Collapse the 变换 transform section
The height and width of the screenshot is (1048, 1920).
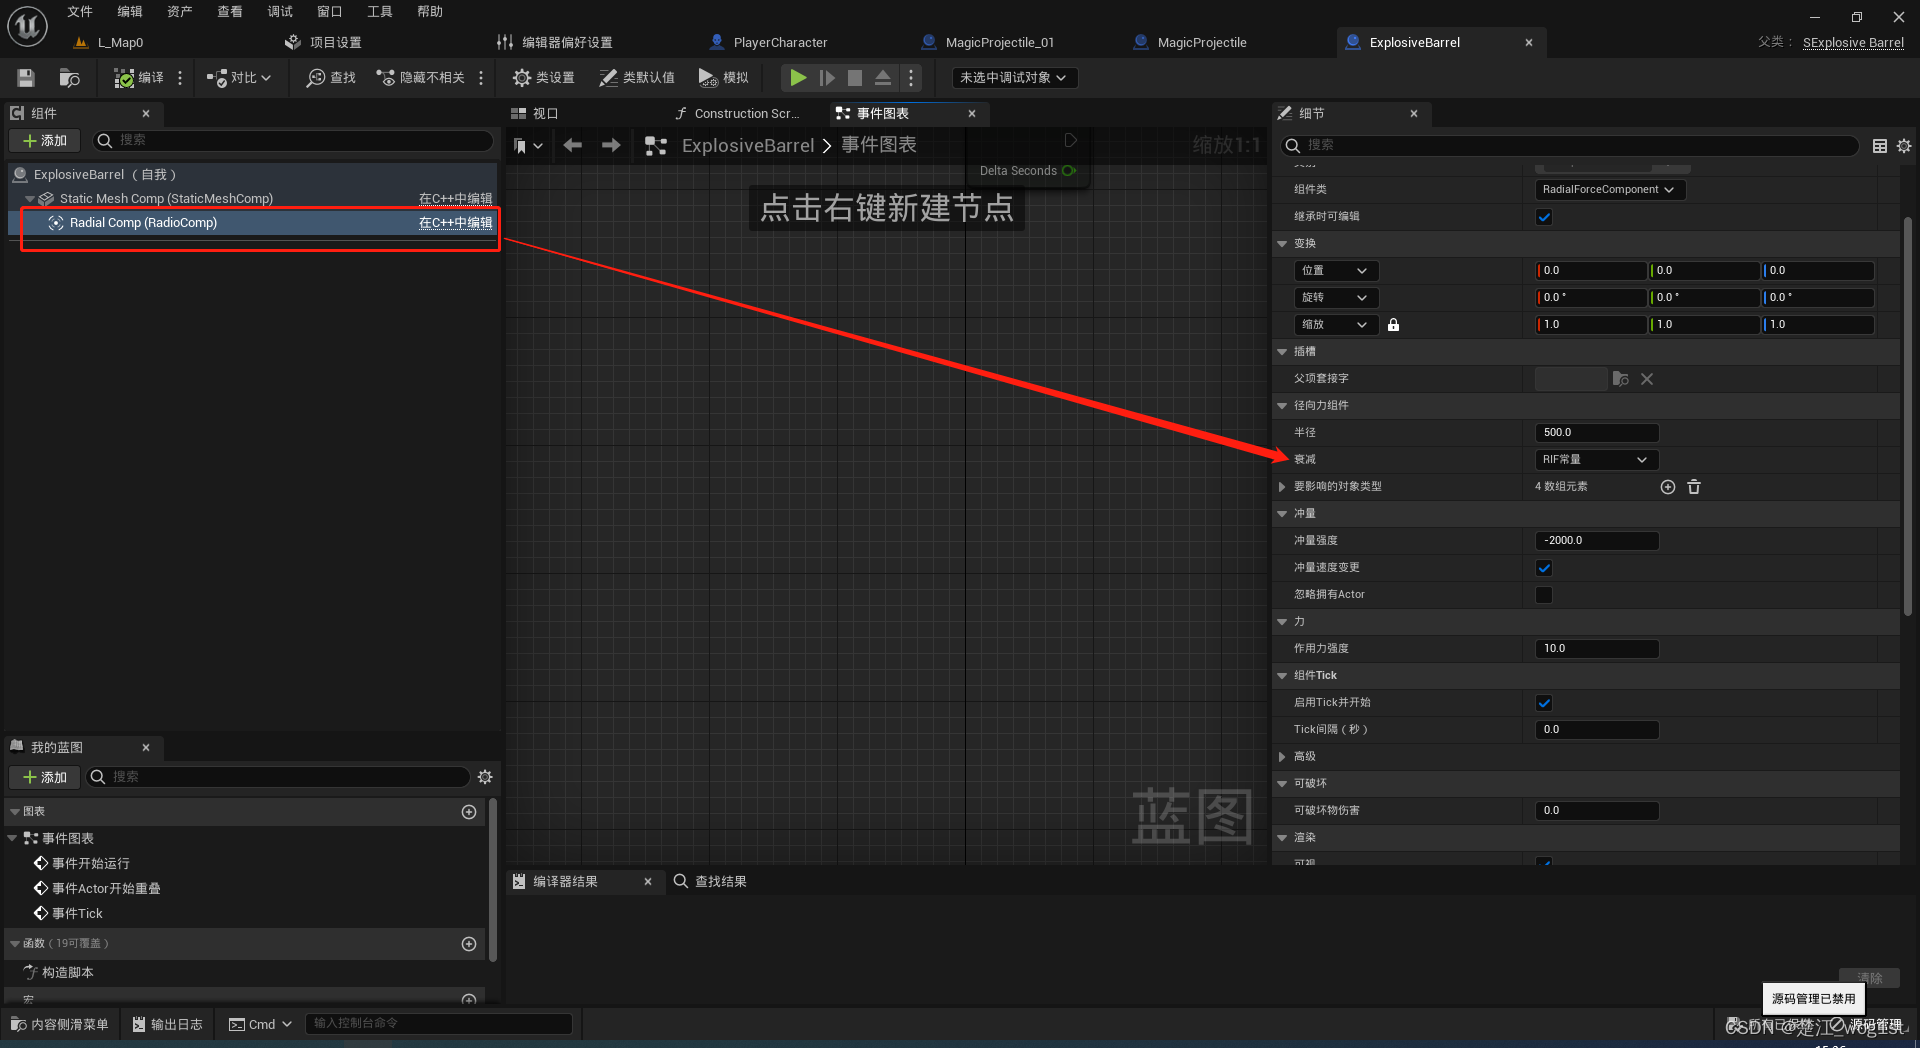point(1282,244)
